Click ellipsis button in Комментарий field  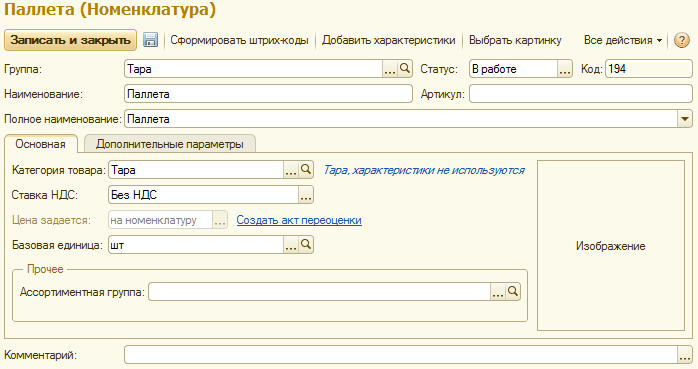pos(685,355)
